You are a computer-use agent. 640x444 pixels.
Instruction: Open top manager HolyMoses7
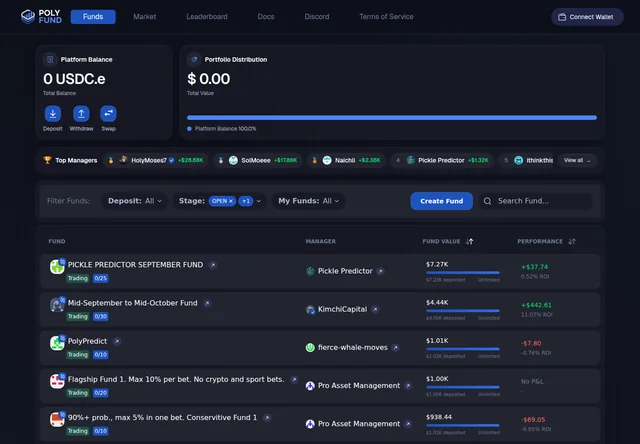pyautogui.click(x=155, y=160)
